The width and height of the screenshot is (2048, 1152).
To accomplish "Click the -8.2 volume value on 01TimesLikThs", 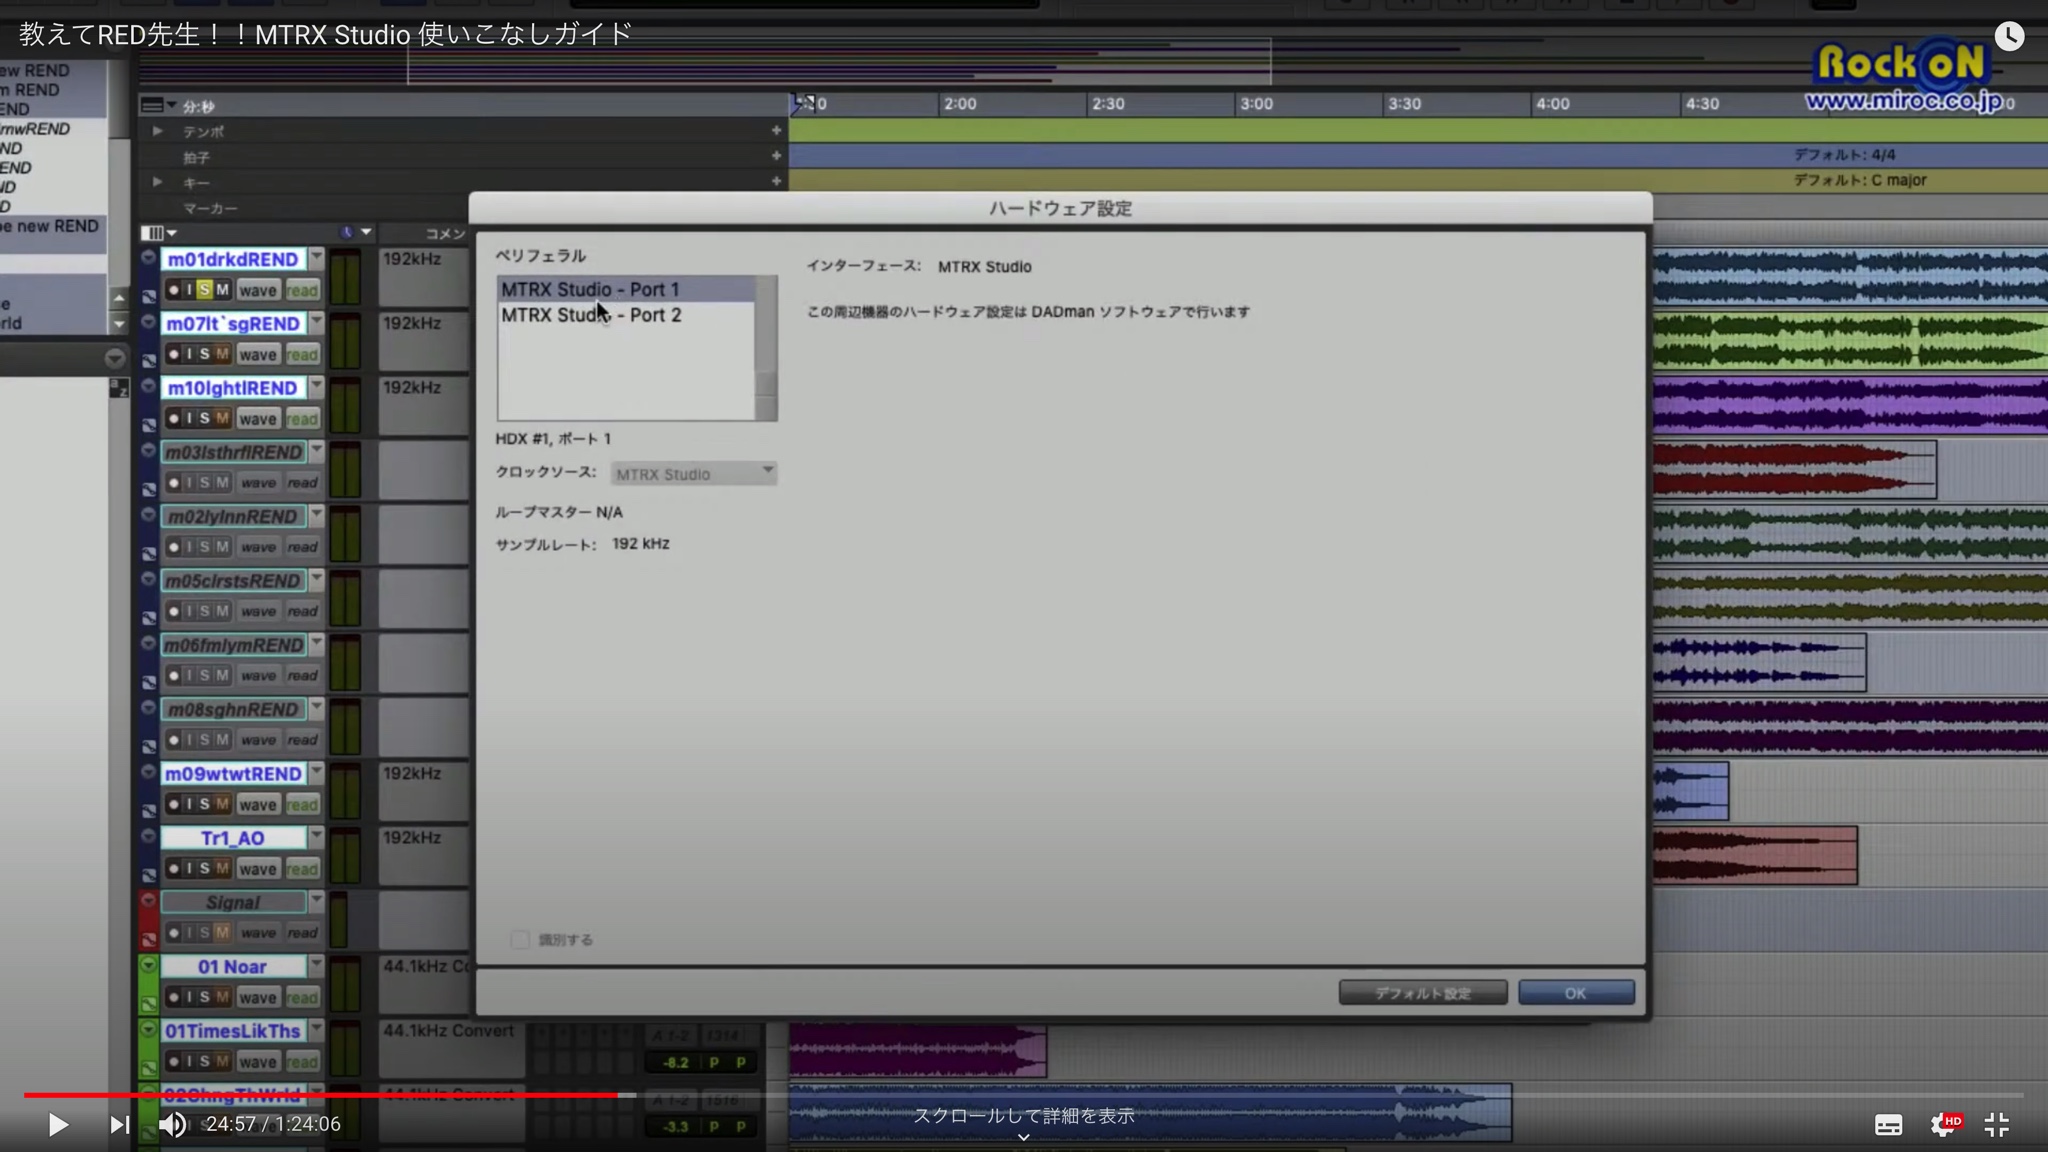I will pos(675,1062).
